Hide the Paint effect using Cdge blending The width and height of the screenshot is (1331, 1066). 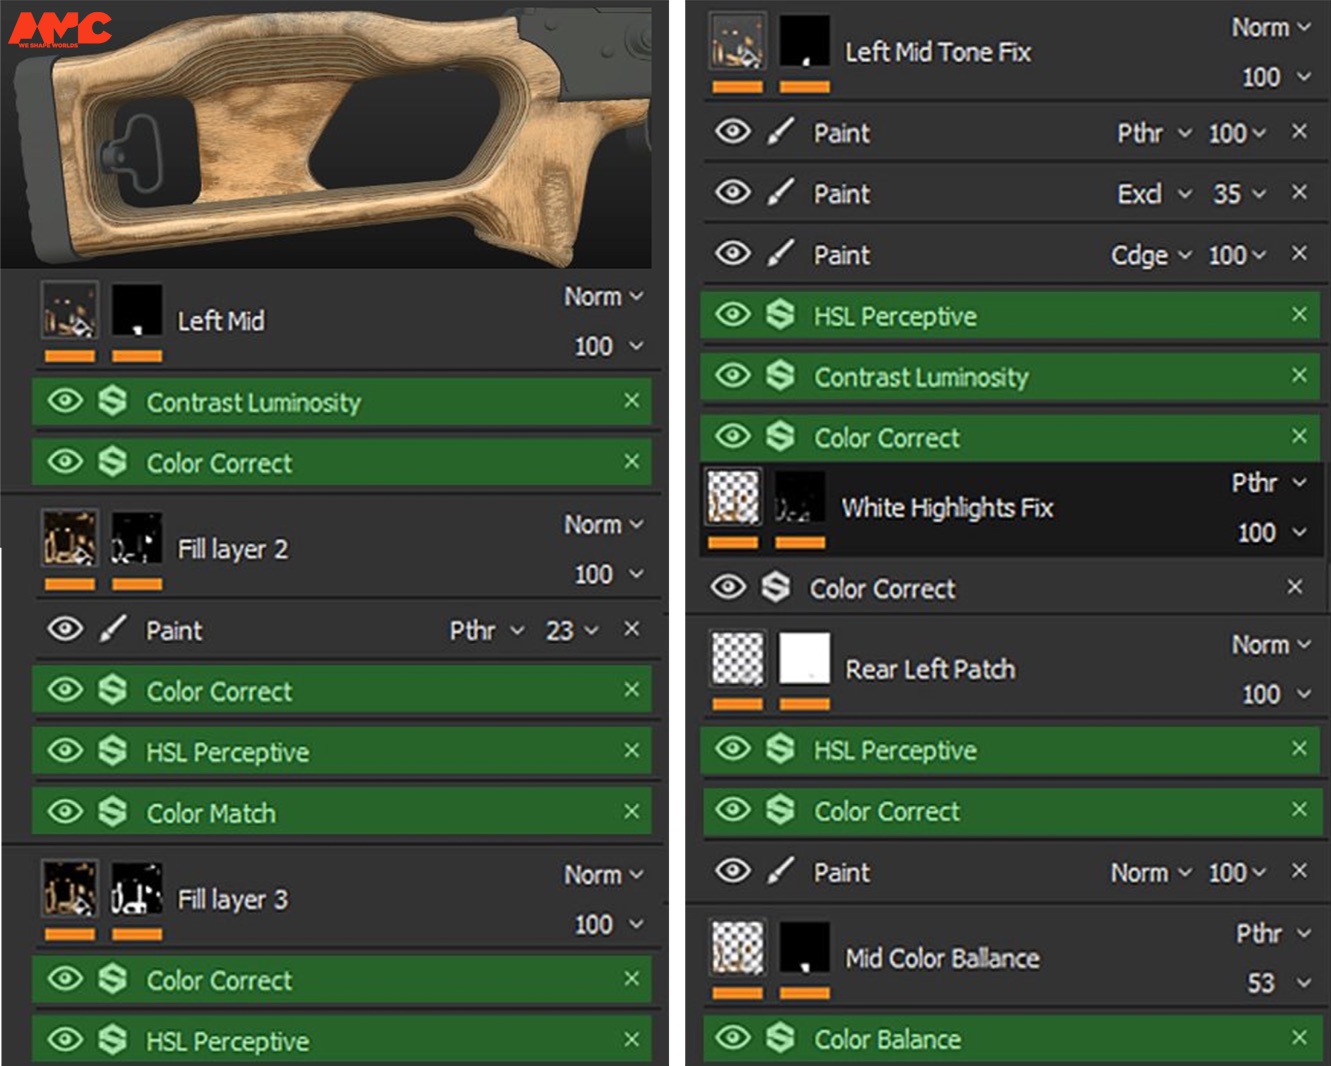[x=733, y=254]
